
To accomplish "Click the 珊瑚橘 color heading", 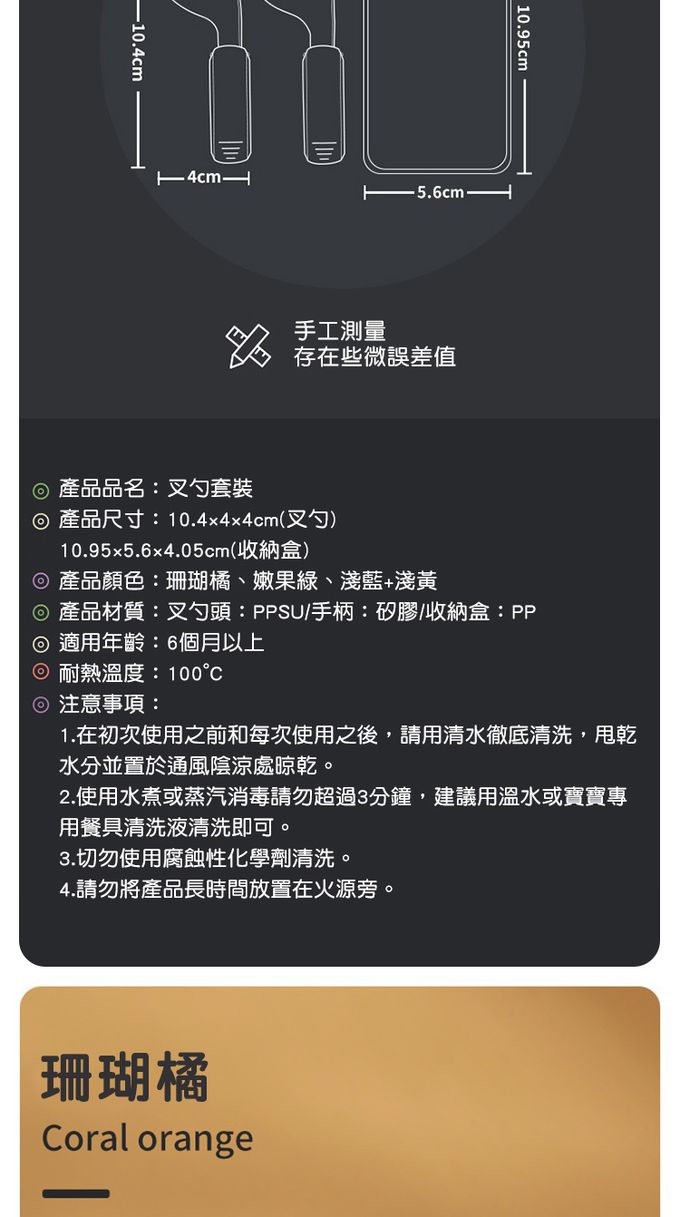I will (125, 1078).
